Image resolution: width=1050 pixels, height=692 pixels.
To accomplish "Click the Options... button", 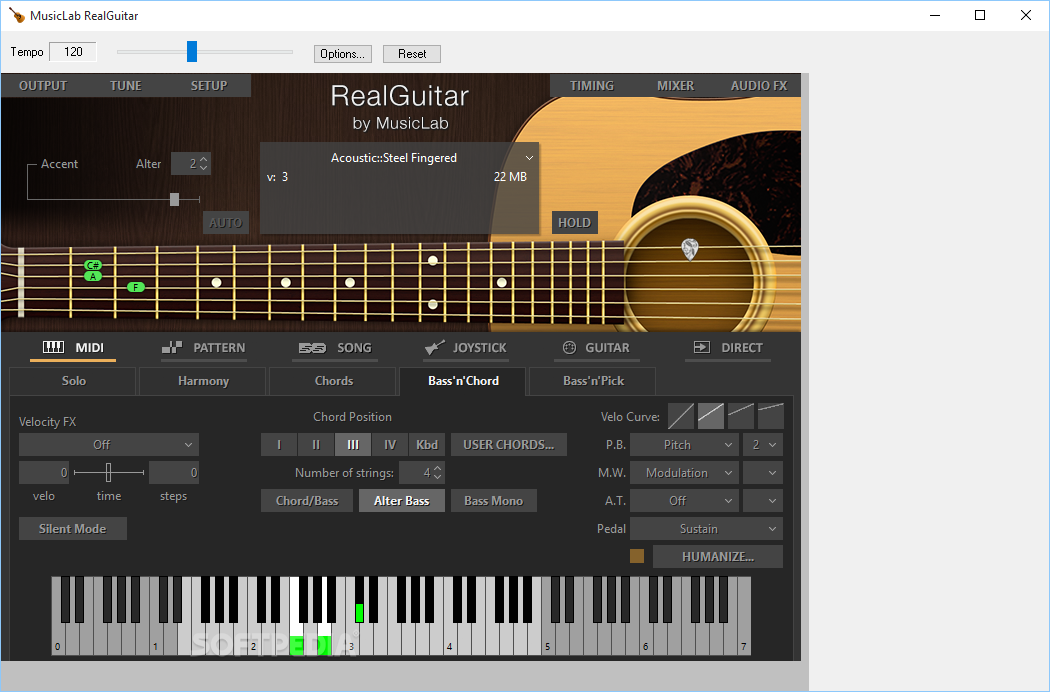I will pos(342,54).
